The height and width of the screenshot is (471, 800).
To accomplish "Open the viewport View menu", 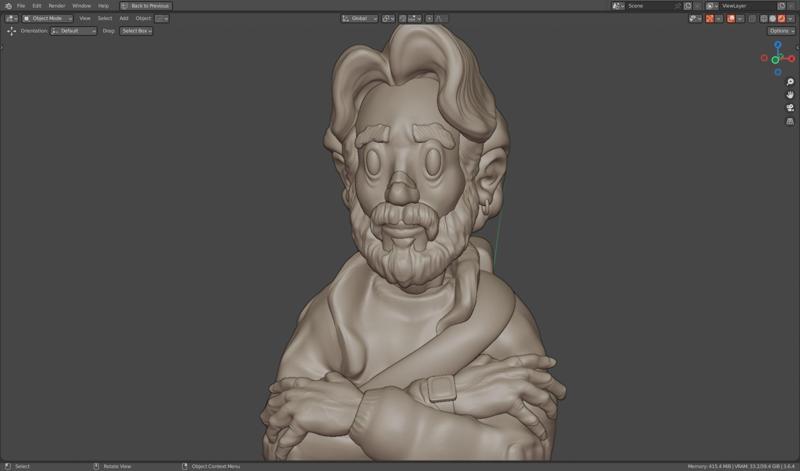I will [85, 18].
